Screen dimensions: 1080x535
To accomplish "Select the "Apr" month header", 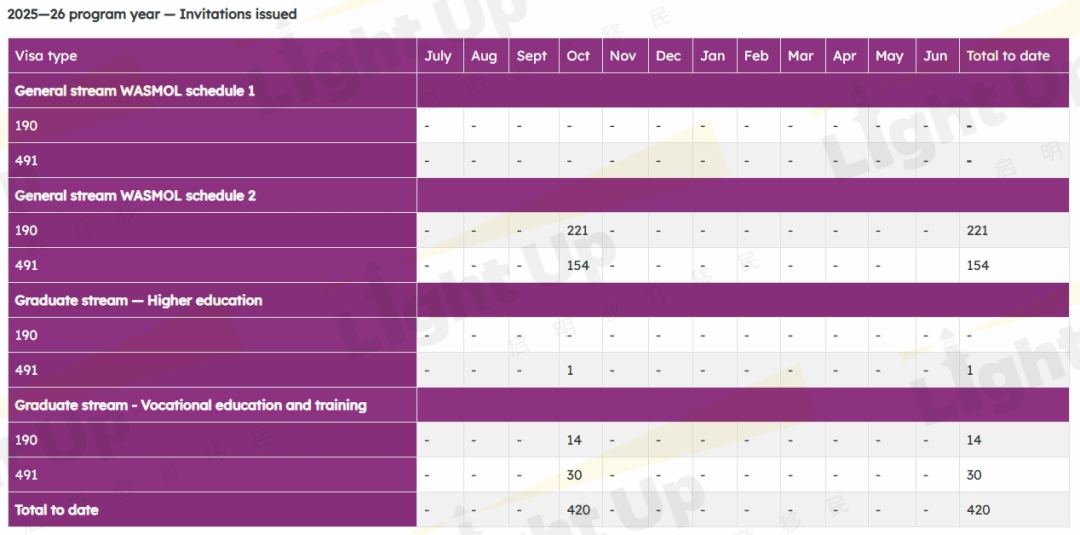I will point(845,56).
